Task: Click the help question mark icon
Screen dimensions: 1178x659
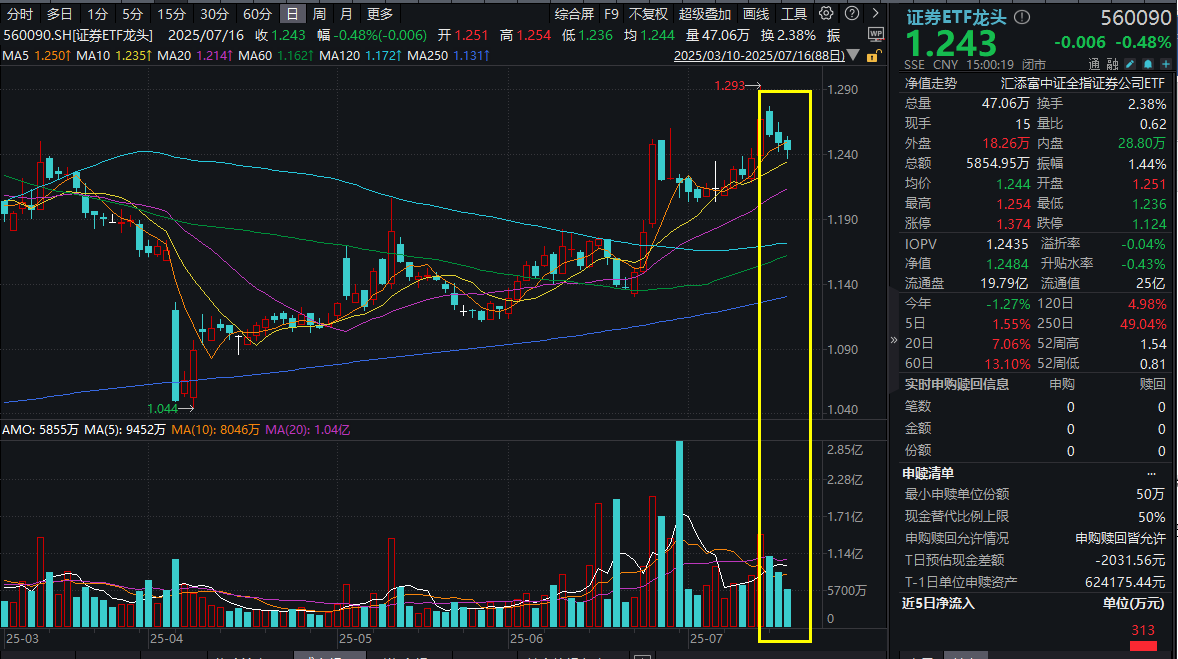Action: pos(850,14)
